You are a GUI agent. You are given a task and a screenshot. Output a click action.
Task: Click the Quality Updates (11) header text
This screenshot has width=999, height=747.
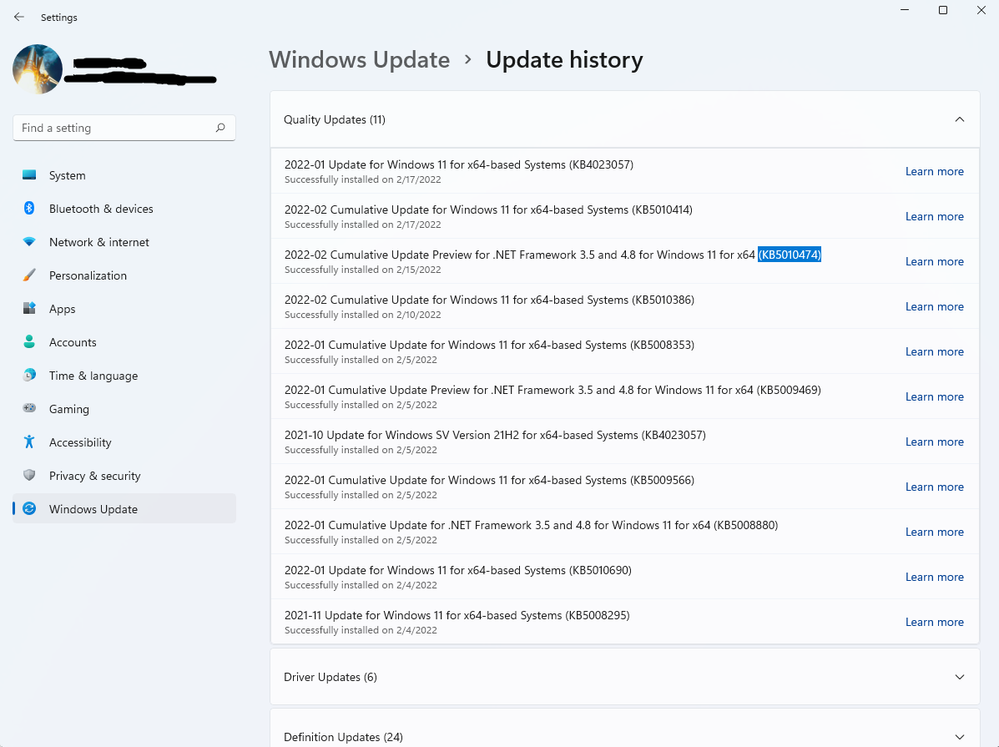click(x=334, y=120)
